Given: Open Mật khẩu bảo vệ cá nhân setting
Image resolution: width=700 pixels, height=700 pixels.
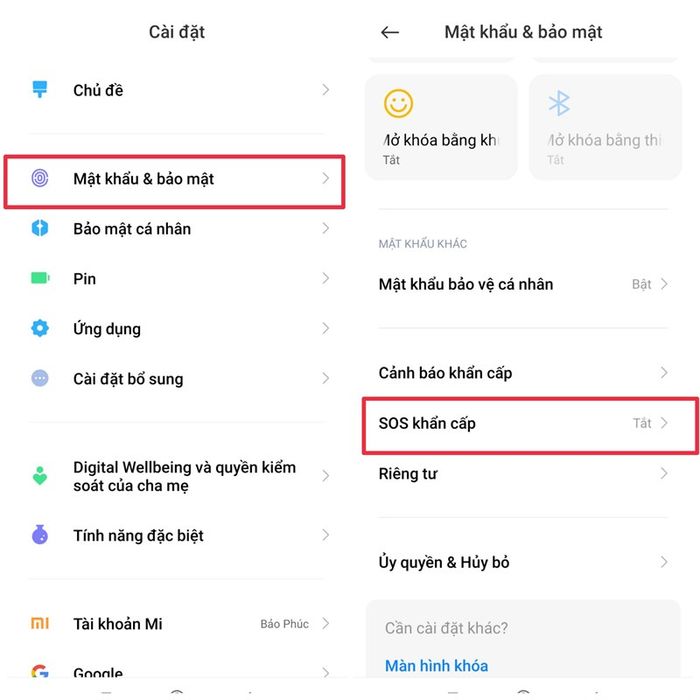Looking at the screenshot, I should click(523, 284).
